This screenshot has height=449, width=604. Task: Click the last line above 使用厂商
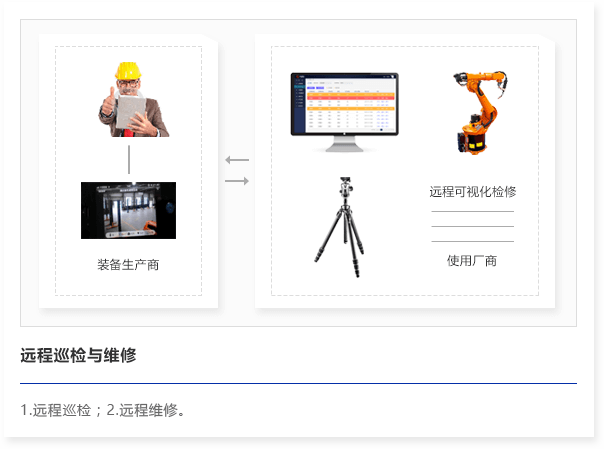(x=472, y=241)
